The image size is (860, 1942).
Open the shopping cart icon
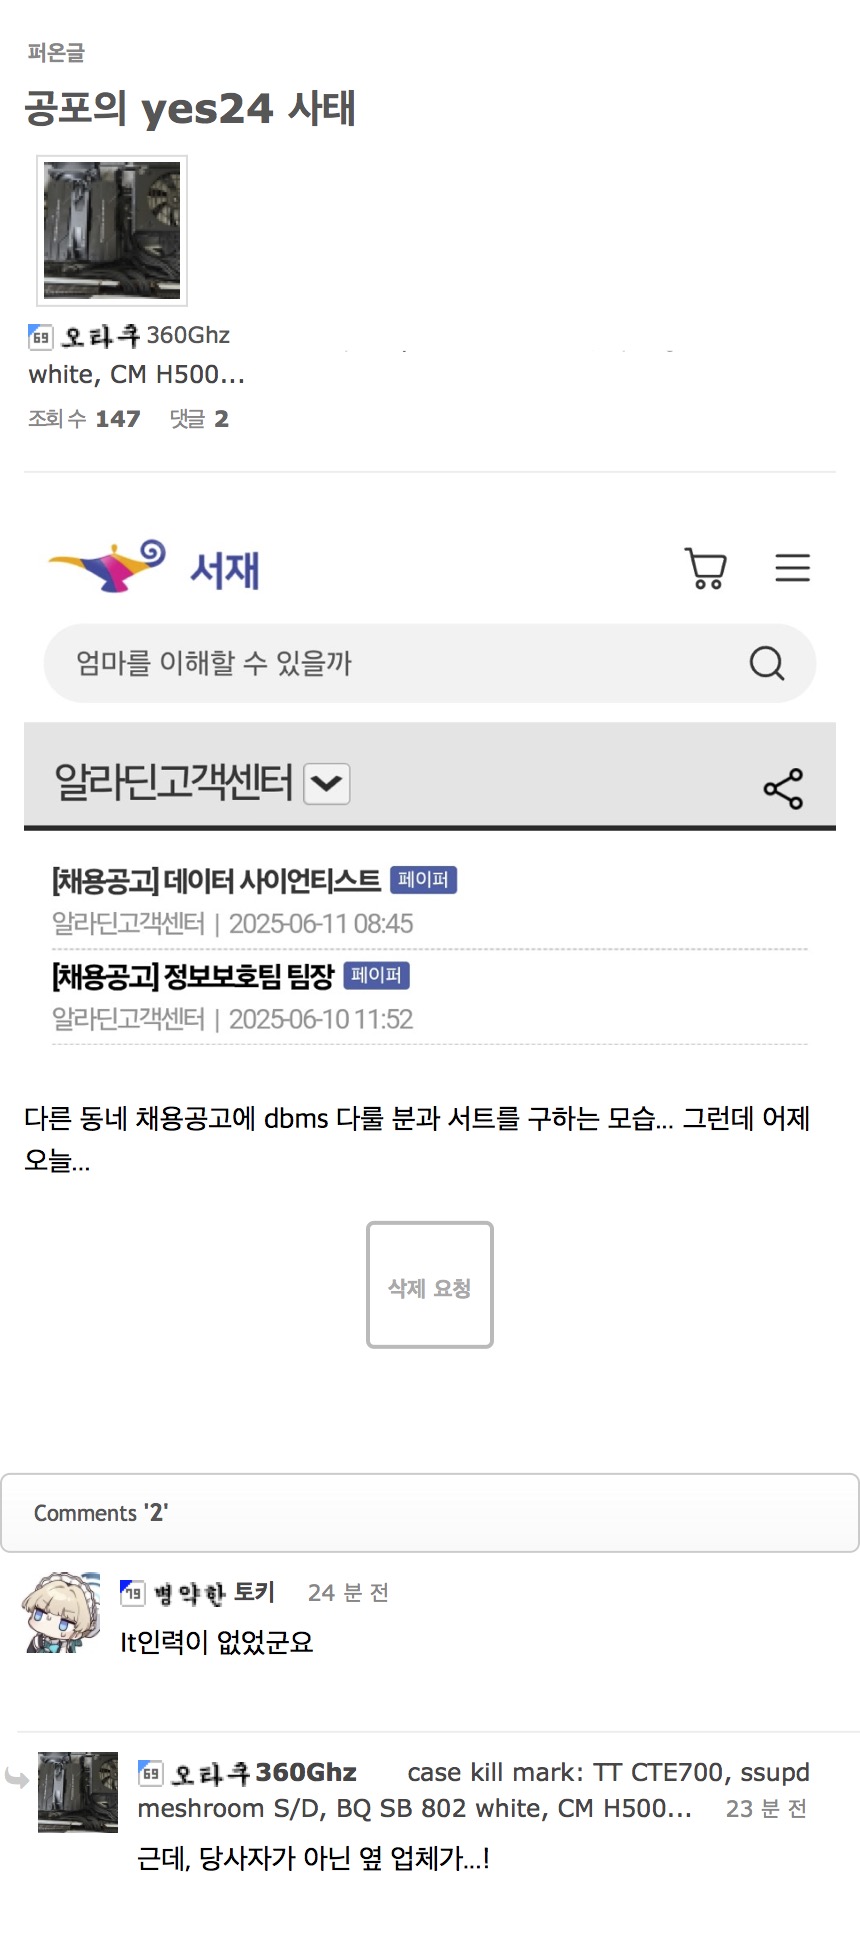[706, 568]
